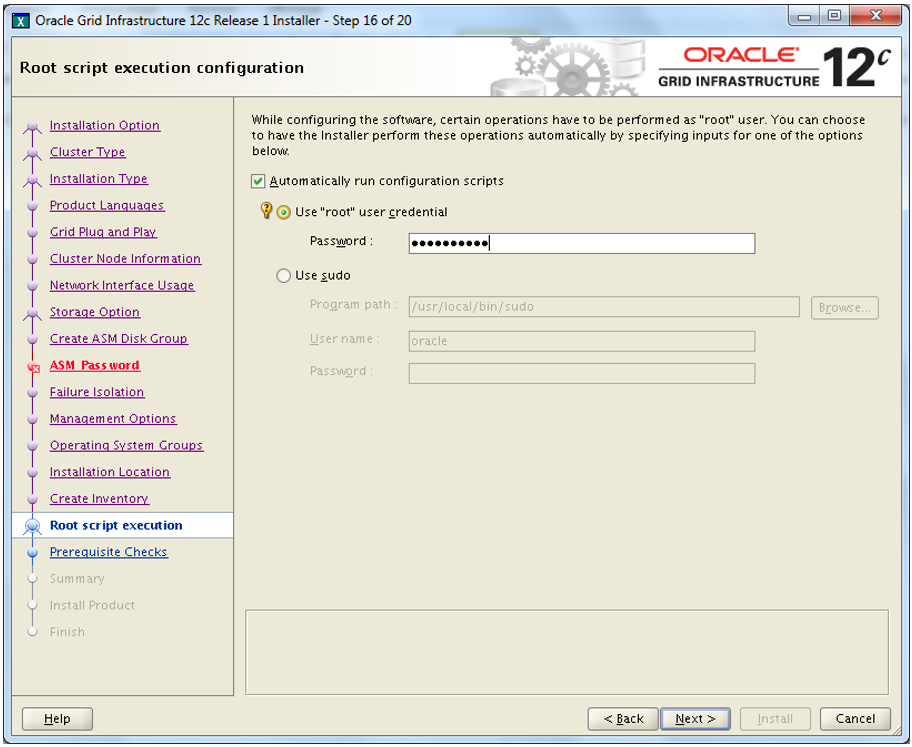Open the Create Inventory step
912x747 pixels.
click(x=99, y=499)
